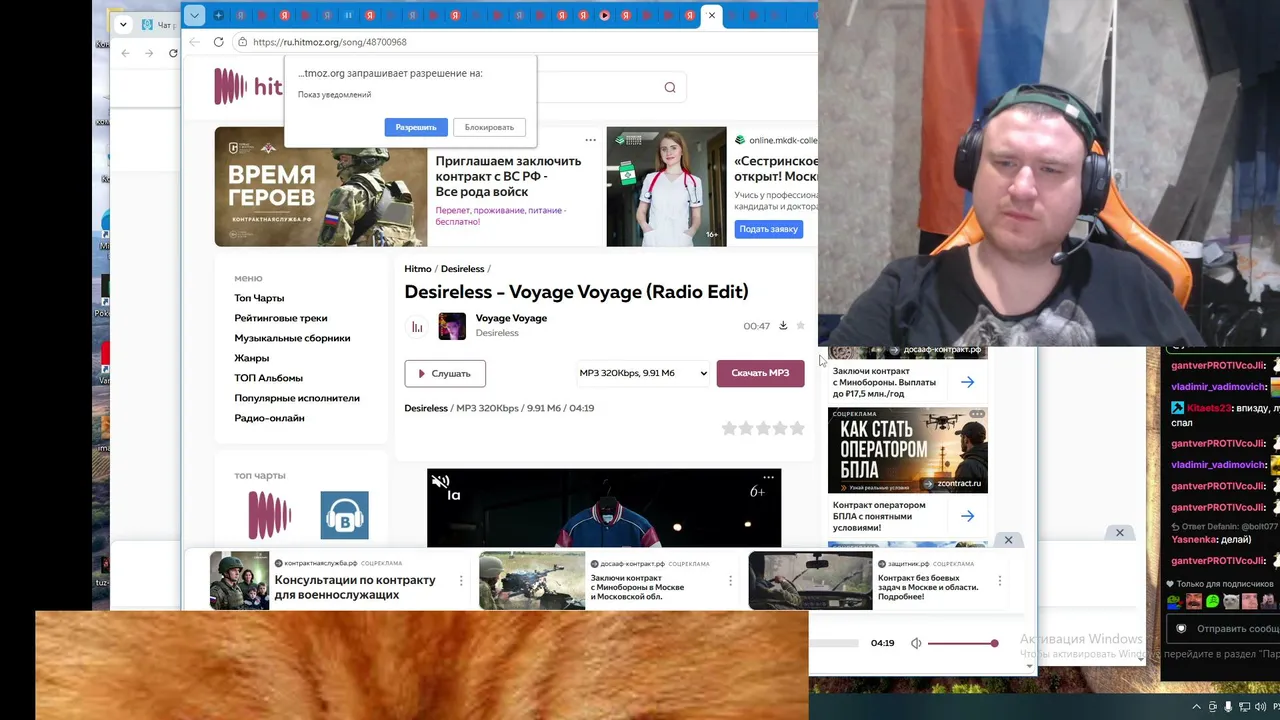Show hidden system tray icons

pos(1197,707)
